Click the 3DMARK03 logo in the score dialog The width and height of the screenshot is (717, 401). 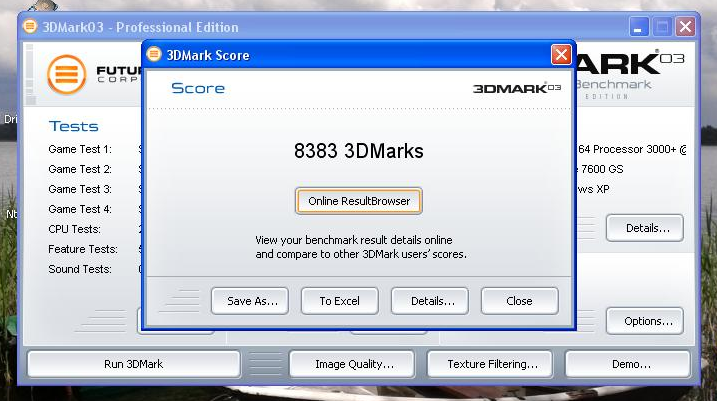pos(517,88)
